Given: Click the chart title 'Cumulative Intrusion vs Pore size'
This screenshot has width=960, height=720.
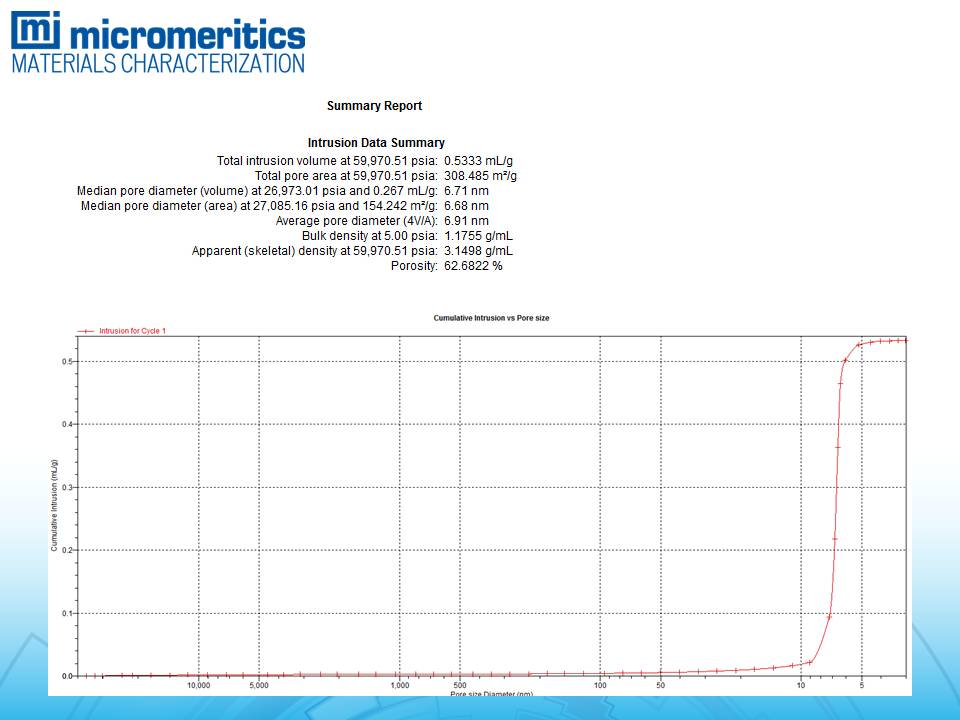Looking at the screenshot, I should [491, 318].
